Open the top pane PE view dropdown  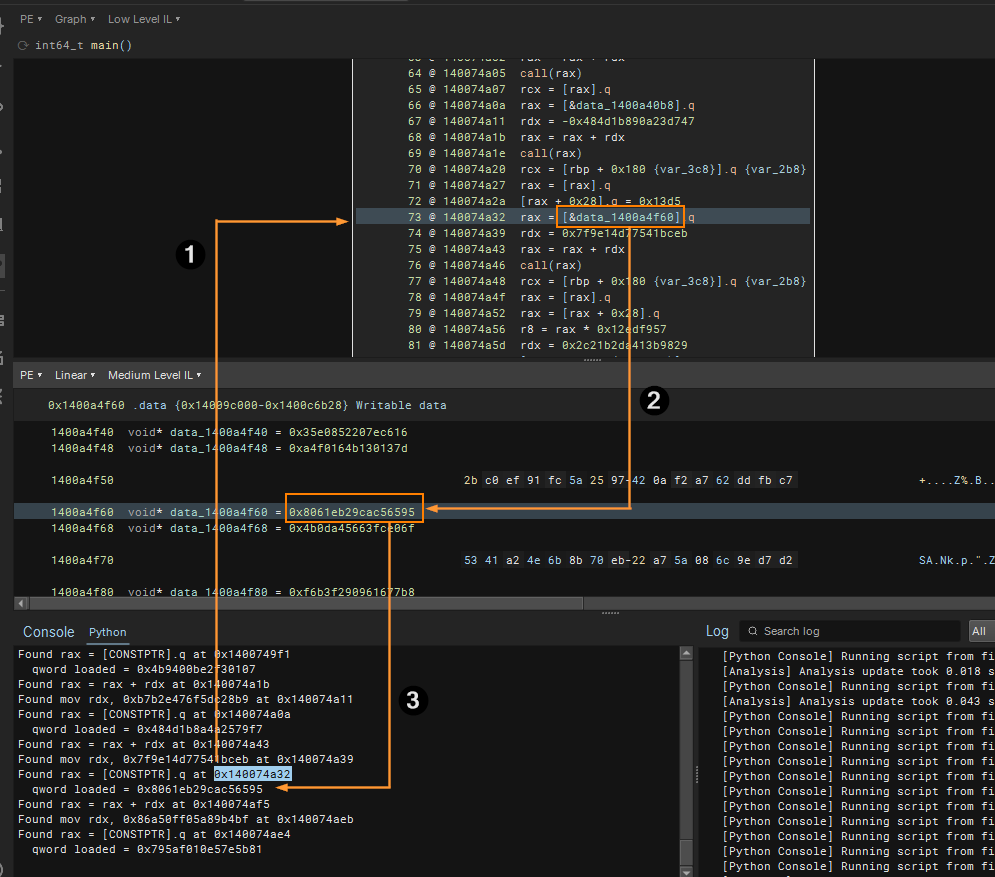point(30,19)
